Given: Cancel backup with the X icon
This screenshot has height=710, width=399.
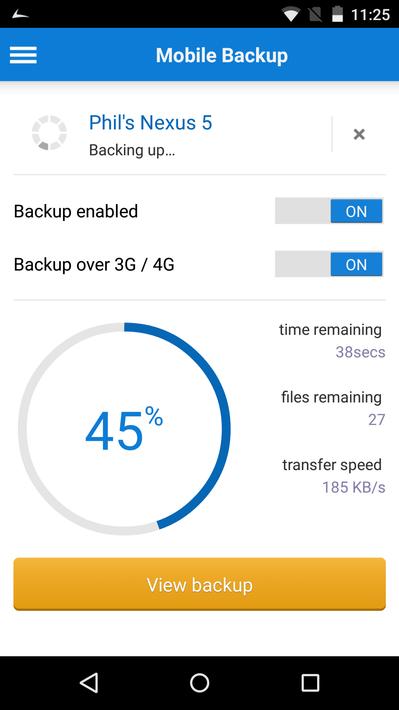Looking at the screenshot, I should (359, 134).
